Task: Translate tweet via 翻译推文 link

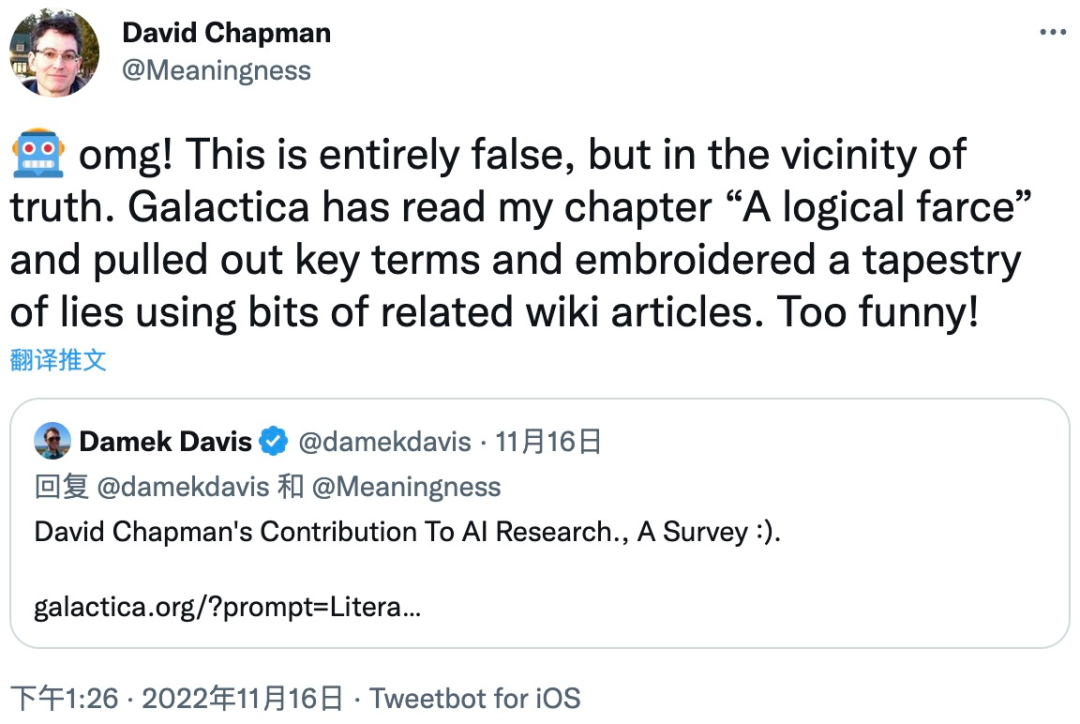Action: [59, 360]
